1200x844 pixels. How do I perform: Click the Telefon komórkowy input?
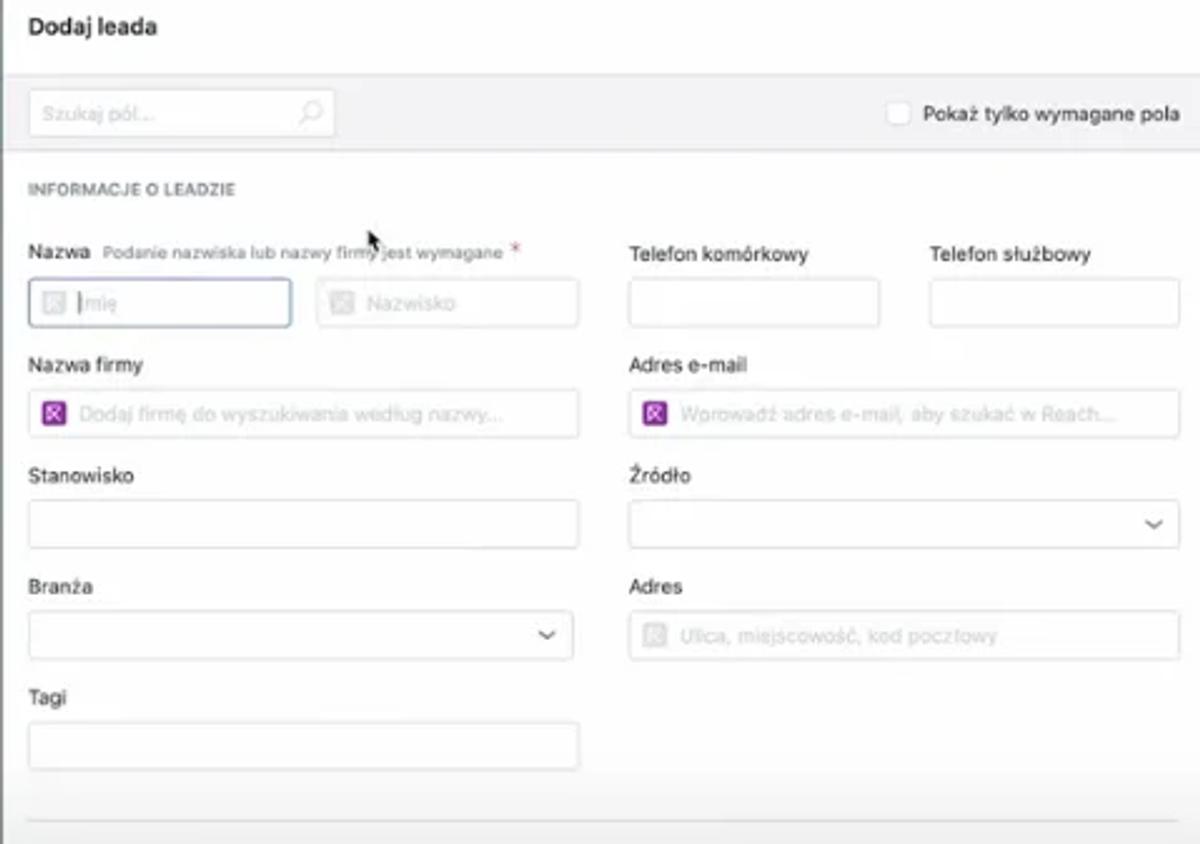pos(754,303)
